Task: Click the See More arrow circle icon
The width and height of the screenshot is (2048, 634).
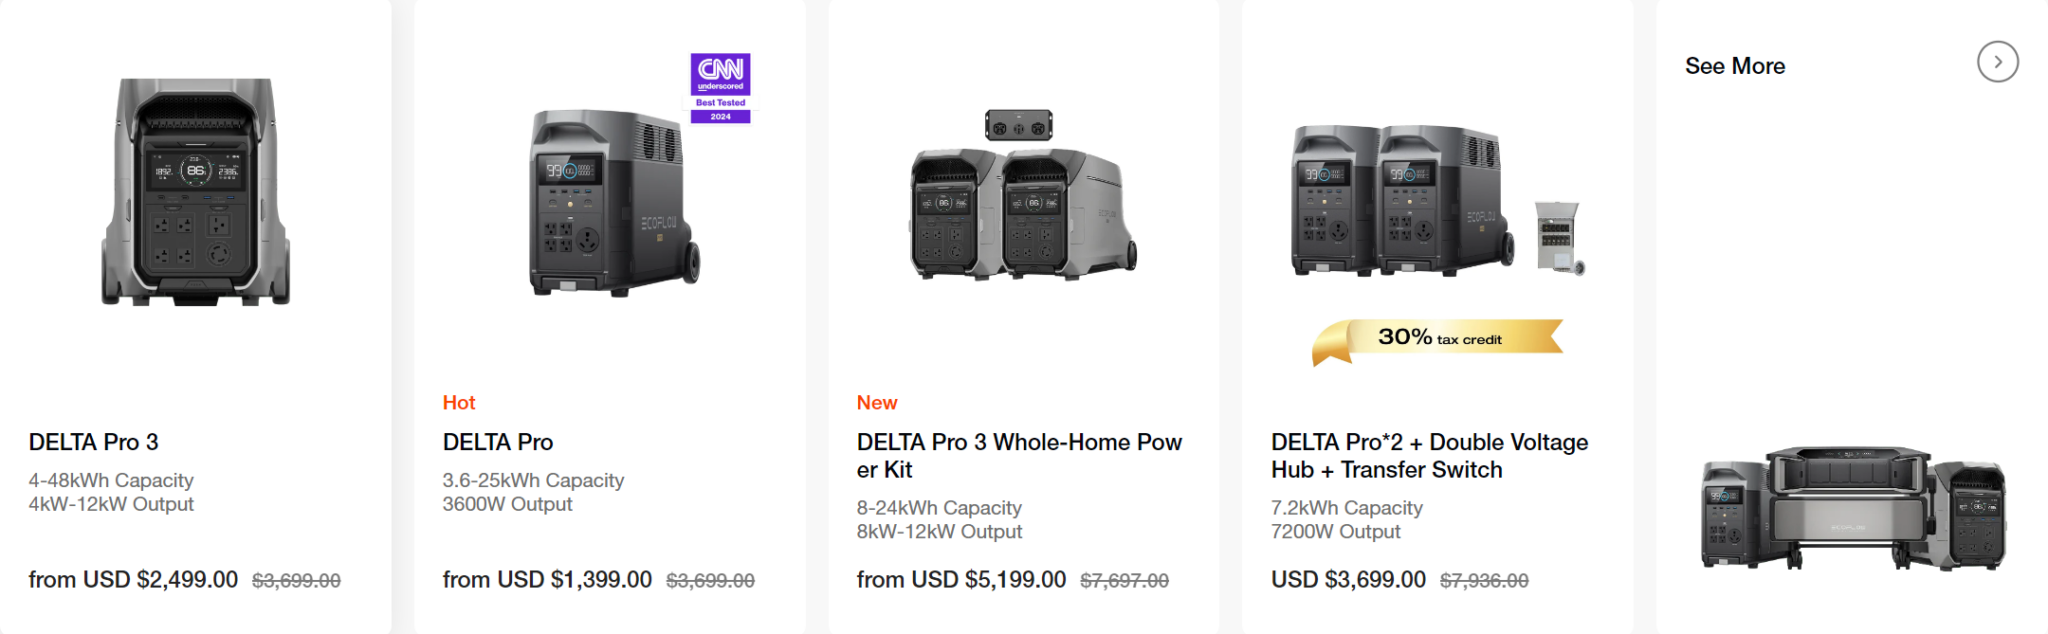Action: (x=1997, y=62)
